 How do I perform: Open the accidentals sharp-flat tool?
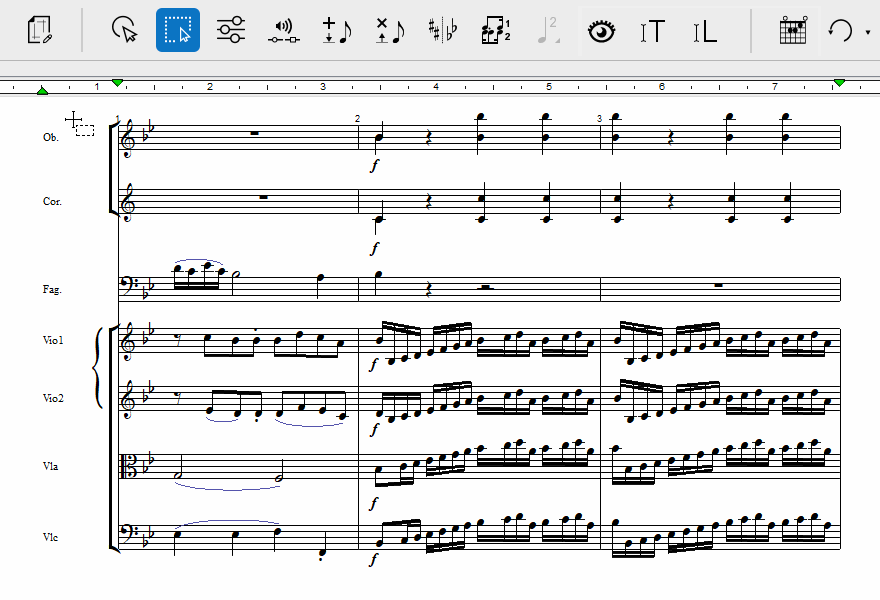click(441, 31)
